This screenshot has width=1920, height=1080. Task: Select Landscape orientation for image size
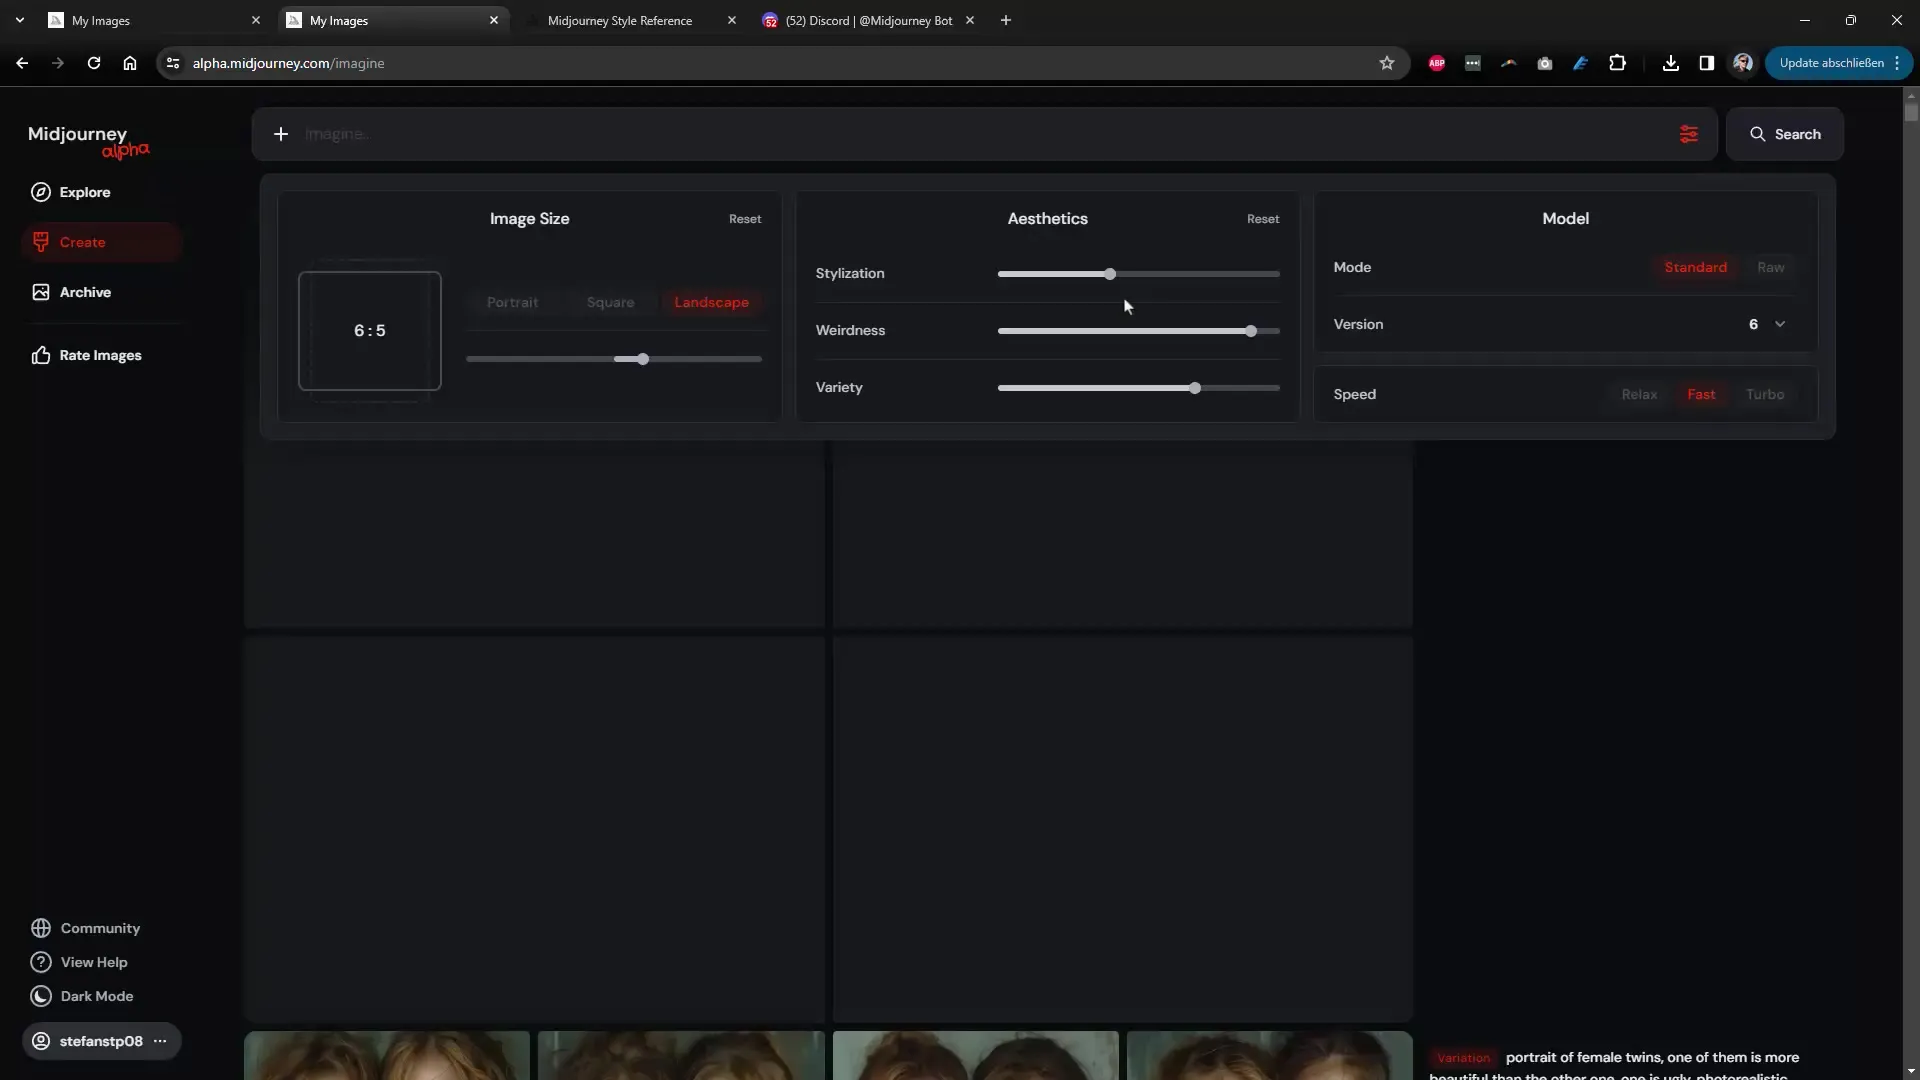click(712, 302)
